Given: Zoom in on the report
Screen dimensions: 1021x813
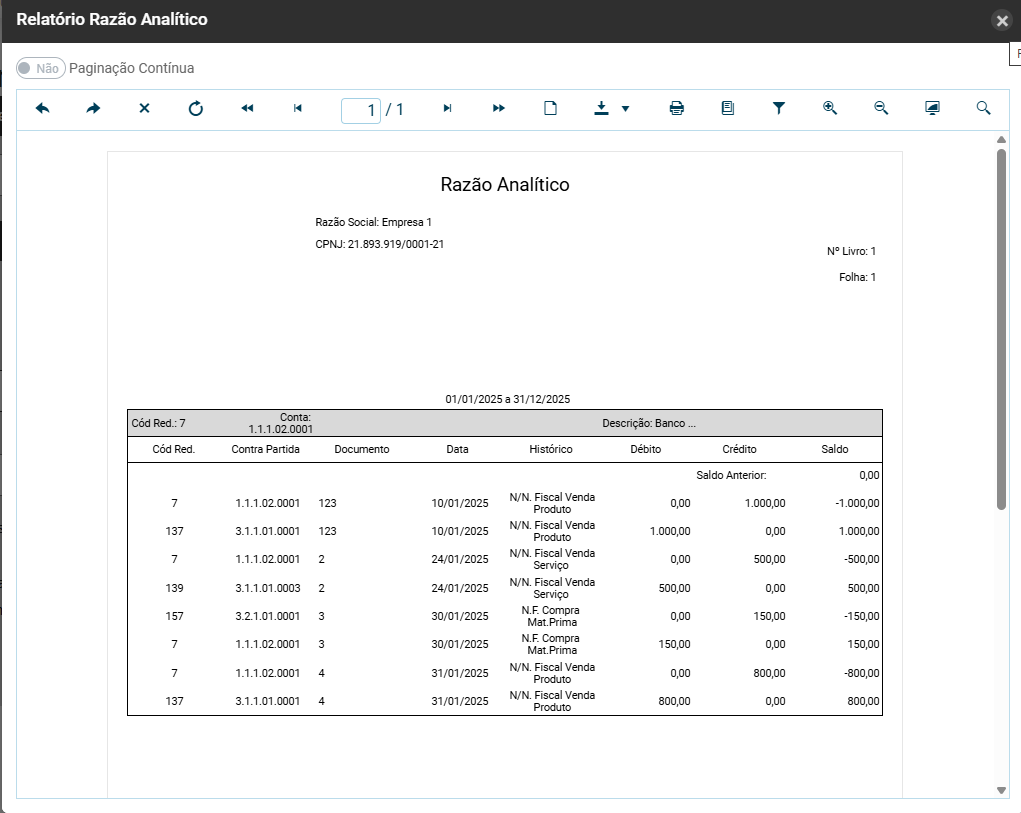Looking at the screenshot, I should tap(830, 109).
